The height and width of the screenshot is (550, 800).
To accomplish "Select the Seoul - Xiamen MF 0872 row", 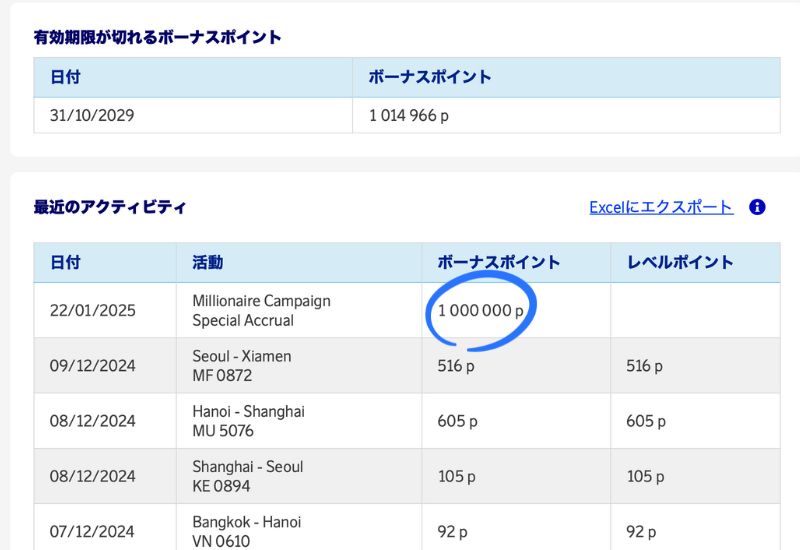I will [x=407, y=365].
